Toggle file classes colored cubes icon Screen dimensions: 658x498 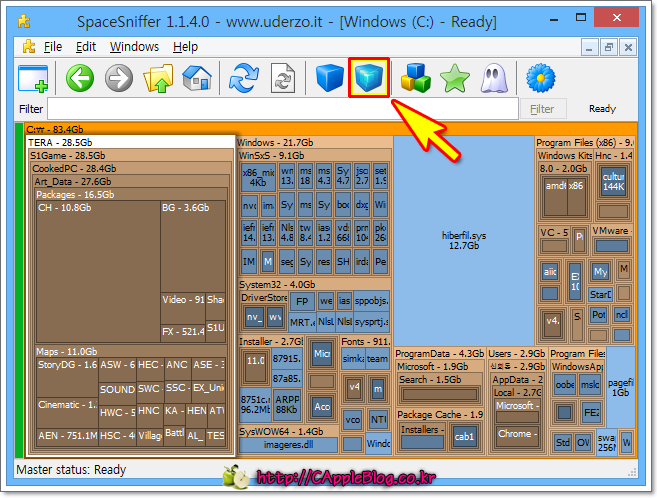click(x=415, y=78)
